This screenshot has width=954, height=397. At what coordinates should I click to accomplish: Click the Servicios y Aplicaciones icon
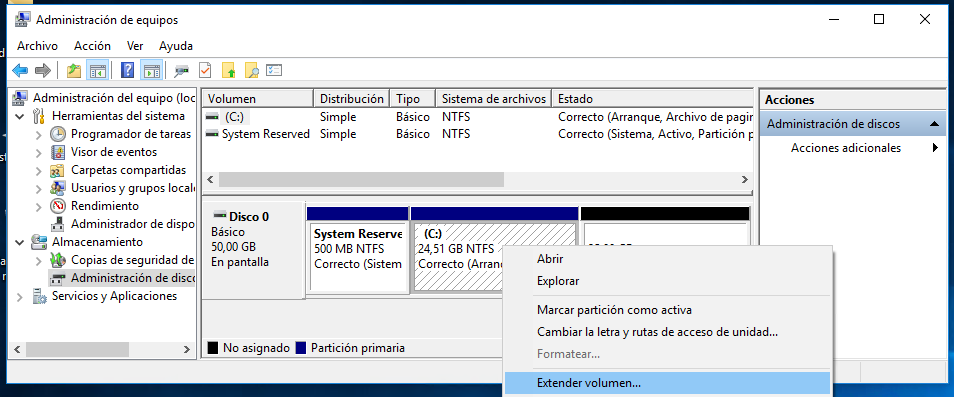39,296
